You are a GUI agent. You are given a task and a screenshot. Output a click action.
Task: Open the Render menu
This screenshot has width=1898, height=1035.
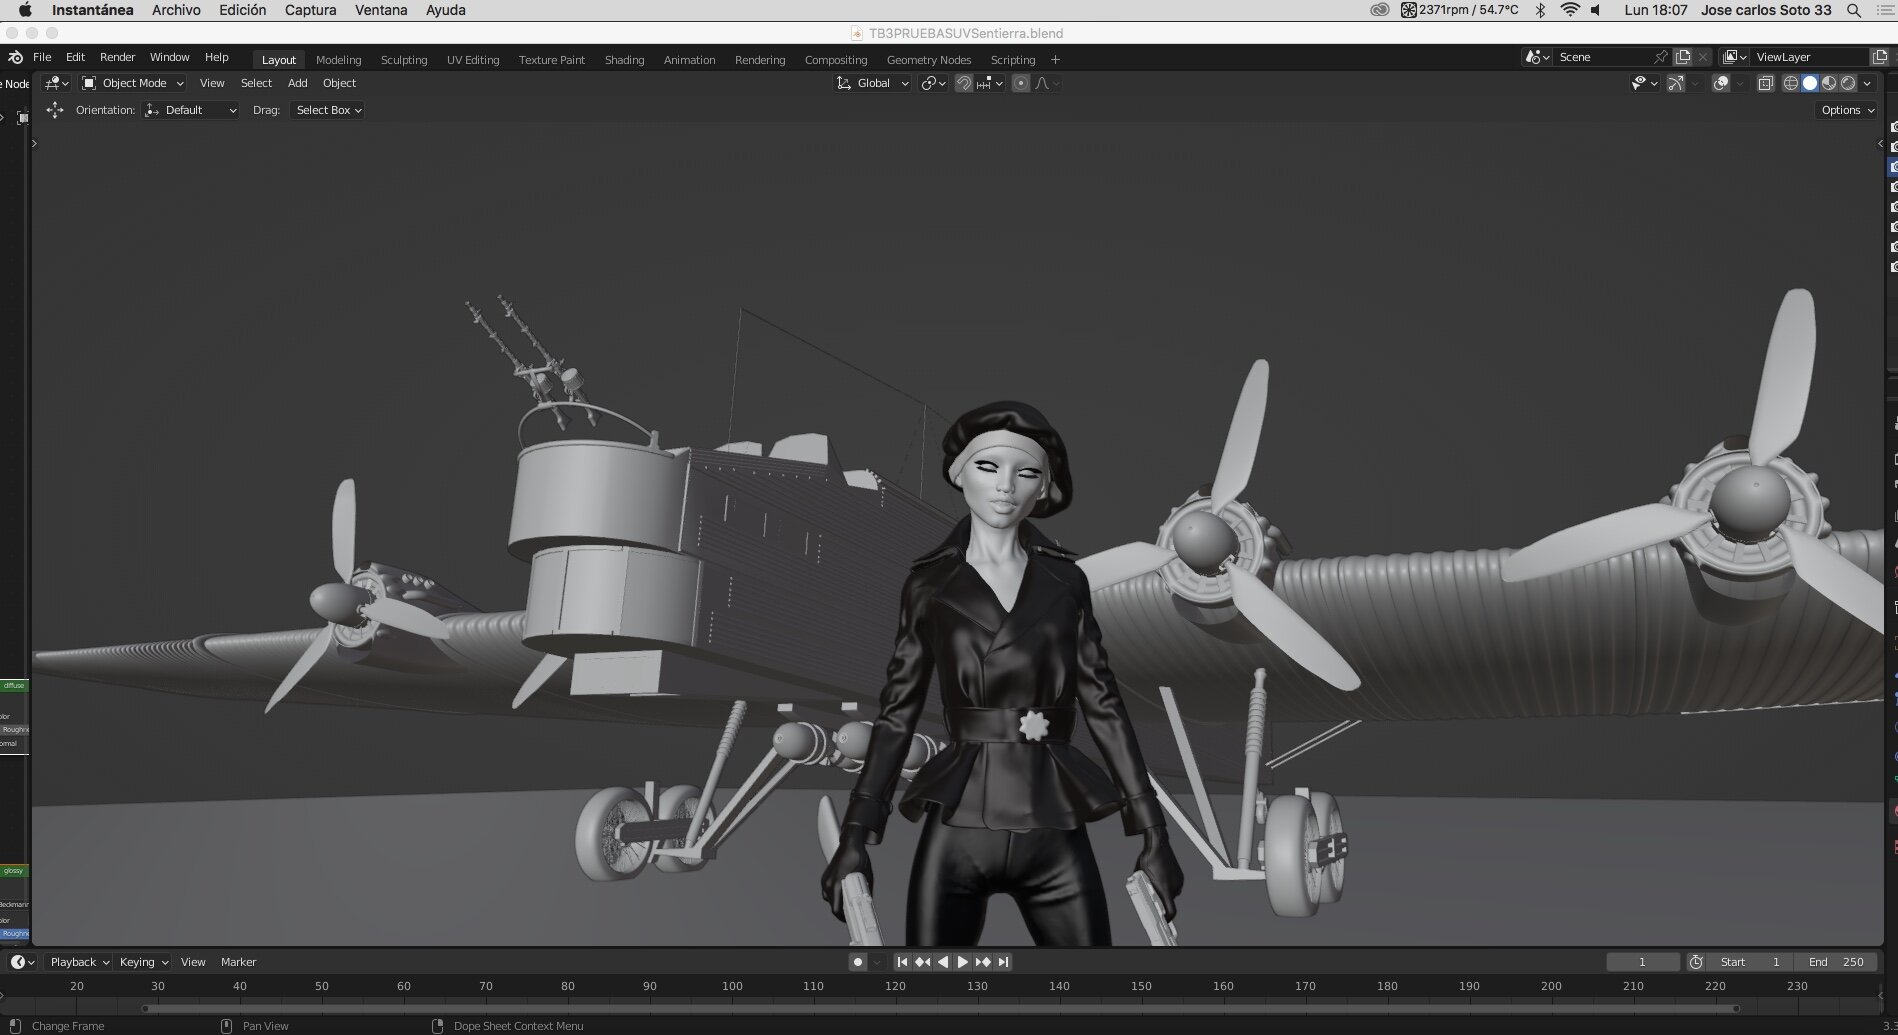click(117, 57)
